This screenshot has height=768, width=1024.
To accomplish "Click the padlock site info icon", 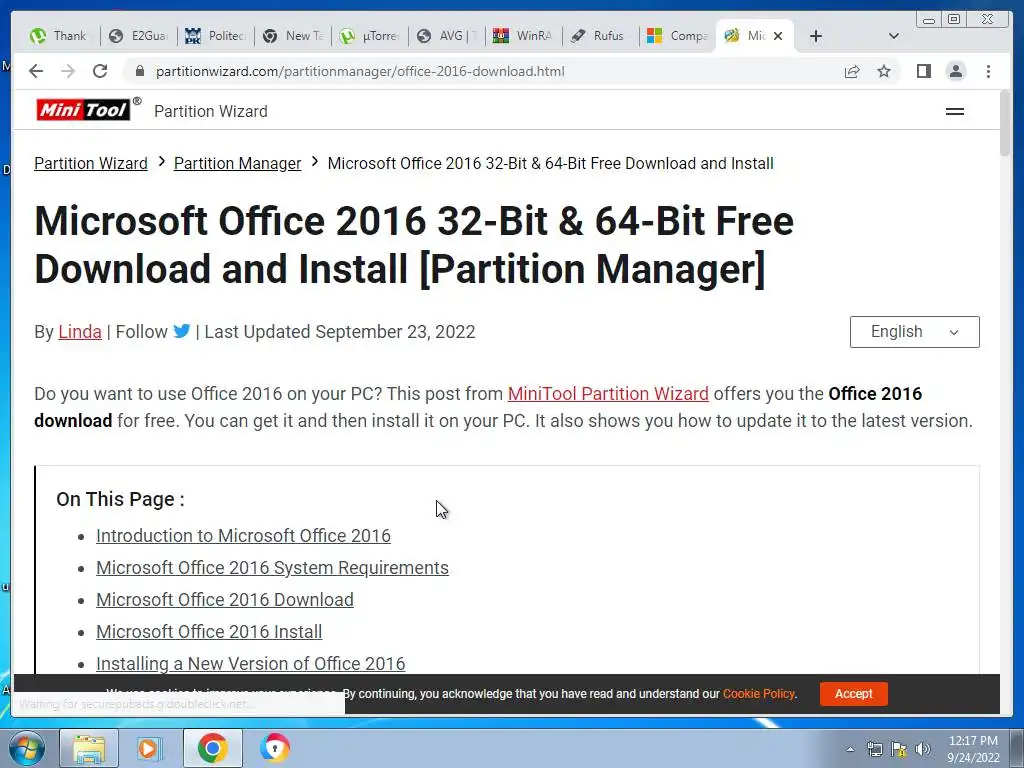I will point(139,71).
